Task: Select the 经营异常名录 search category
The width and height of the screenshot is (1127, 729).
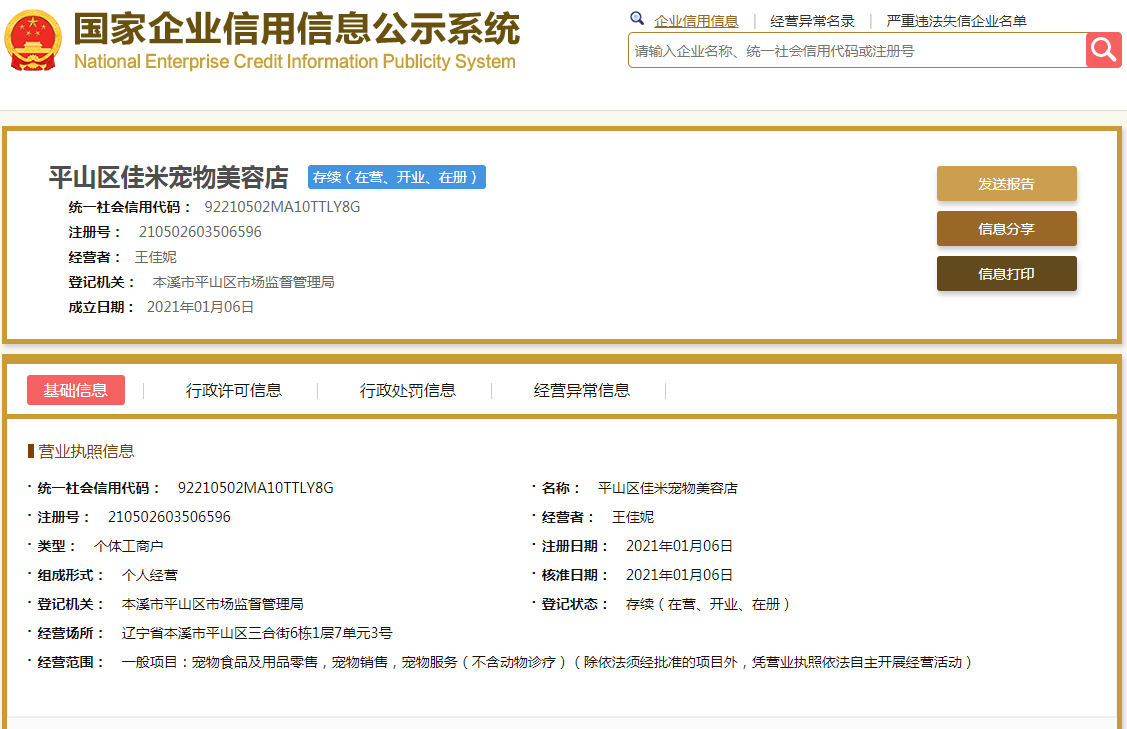Action: tap(812, 21)
